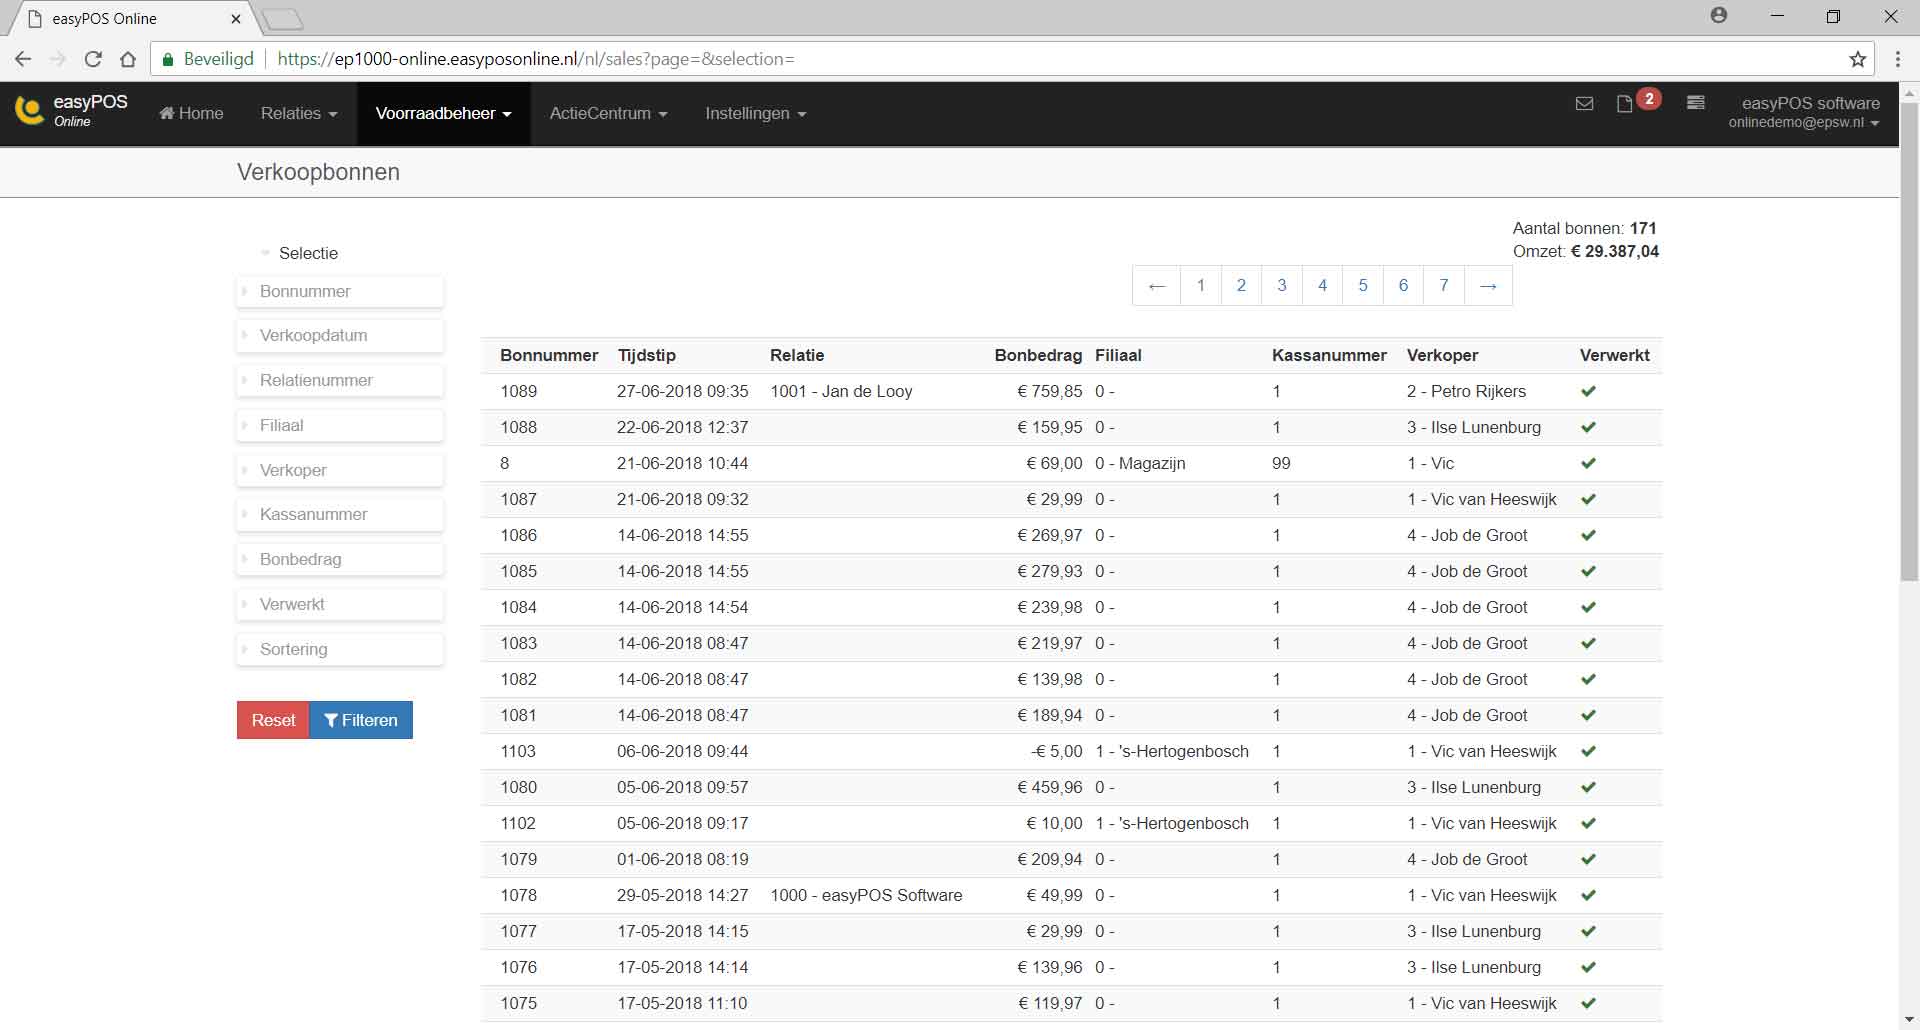Image resolution: width=1920 pixels, height=1030 pixels.
Task: Click the processed checkmark for receipt 1103
Action: (1588, 751)
